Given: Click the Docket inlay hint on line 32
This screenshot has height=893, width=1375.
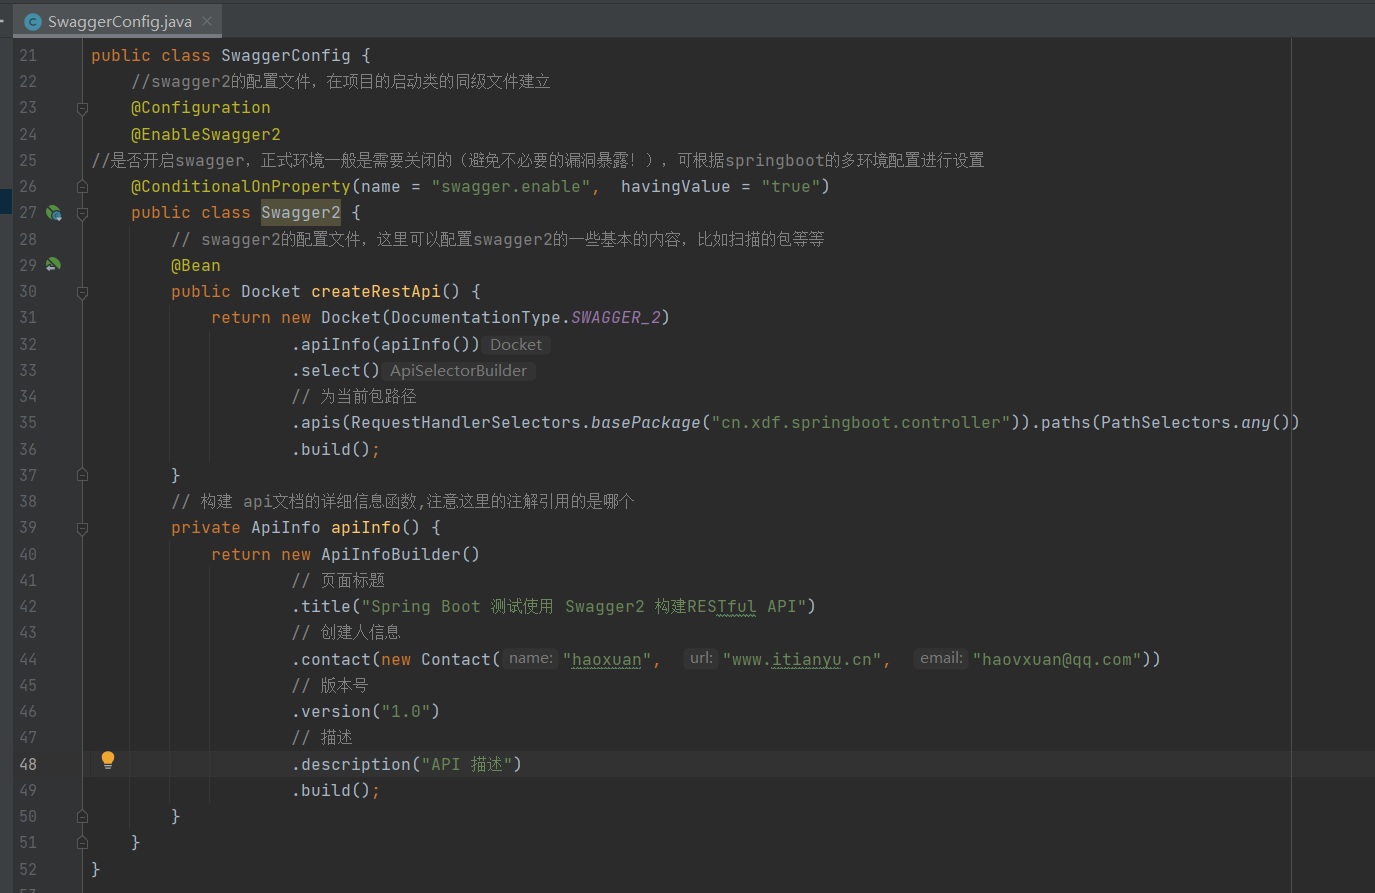Looking at the screenshot, I should 516,345.
